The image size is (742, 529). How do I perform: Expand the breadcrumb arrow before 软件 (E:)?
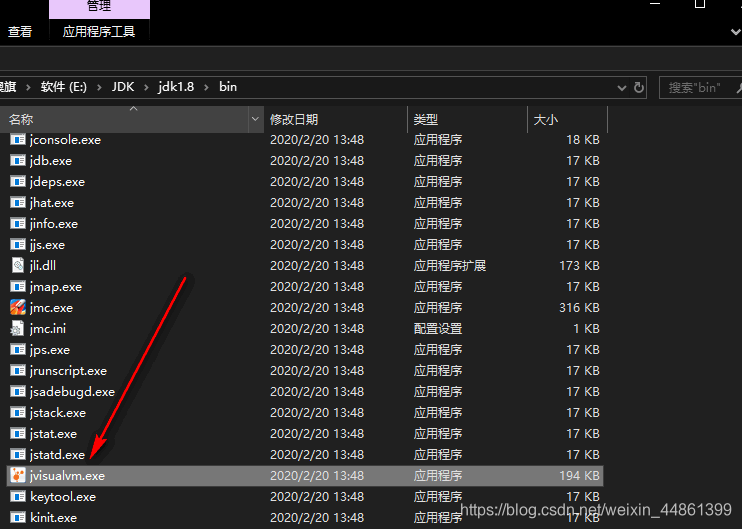pyautogui.click(x=28, y=88)
